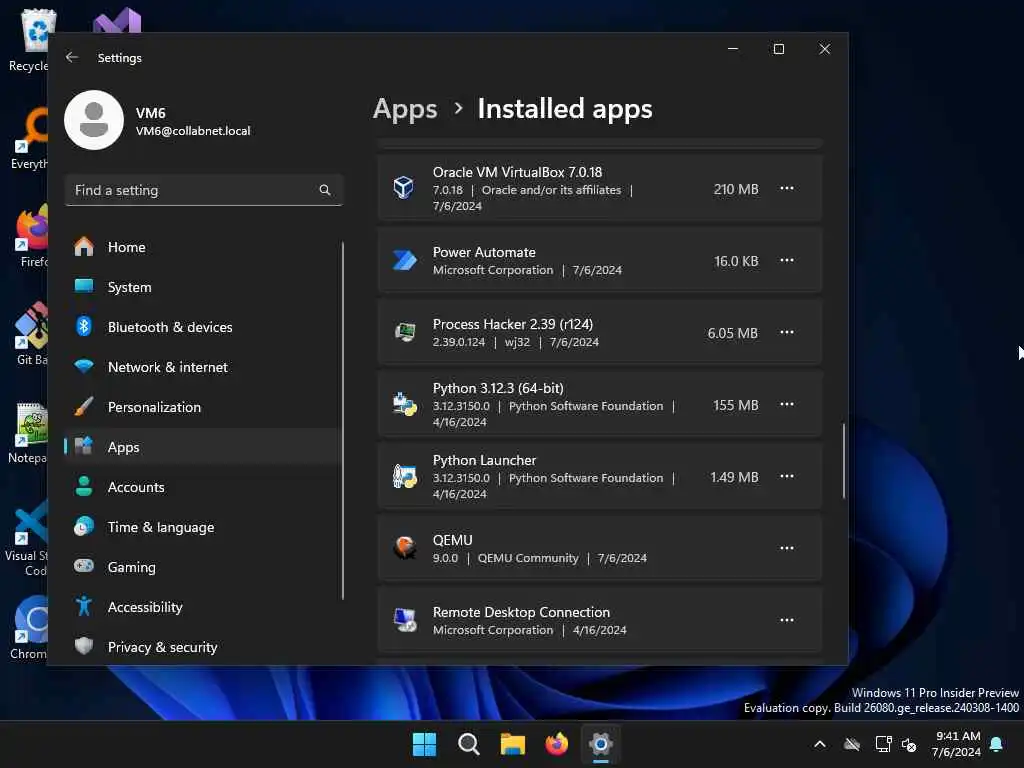Launch Firefox from the taskbar
The width and height of the screenshot is (1024, 768).
556,744
